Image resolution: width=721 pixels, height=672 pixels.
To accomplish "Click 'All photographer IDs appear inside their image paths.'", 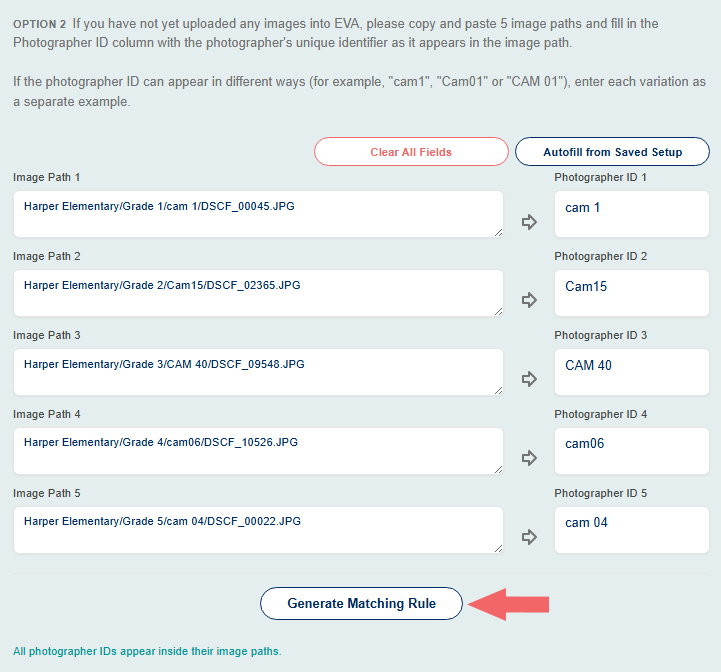I will click(147, 651).
